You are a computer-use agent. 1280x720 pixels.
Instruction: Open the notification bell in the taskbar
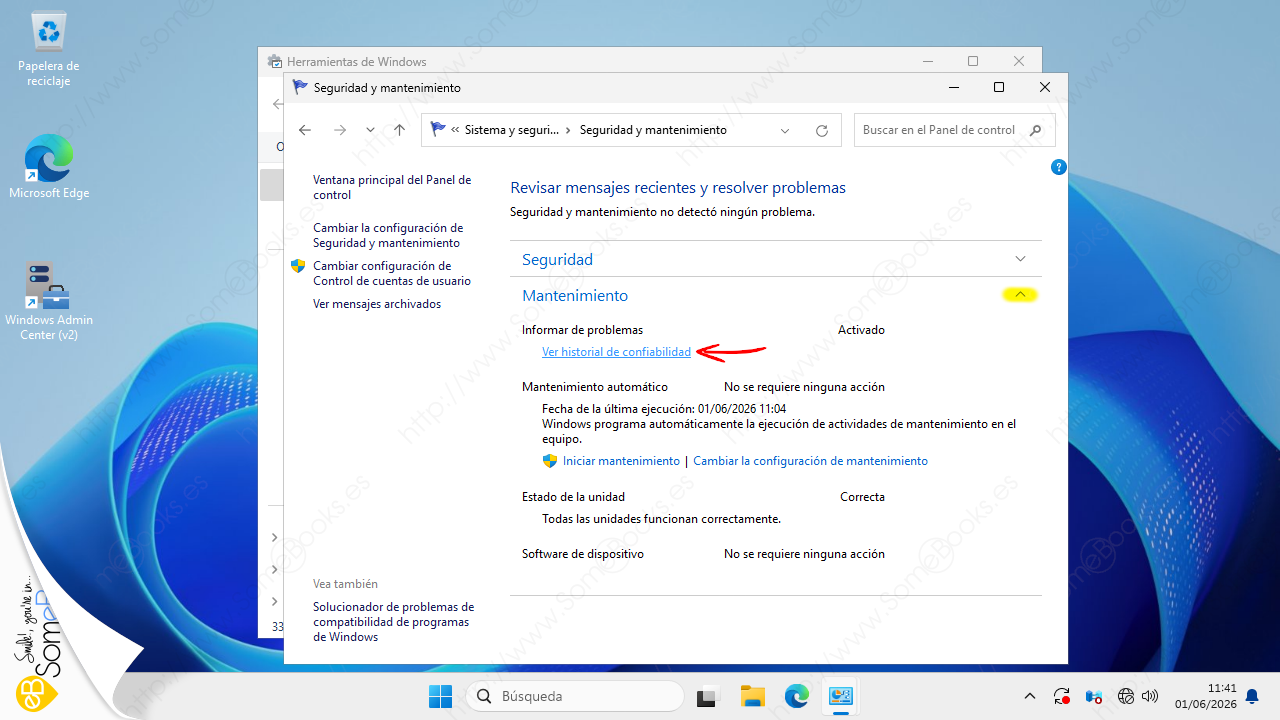click(x=1251, y=696)
